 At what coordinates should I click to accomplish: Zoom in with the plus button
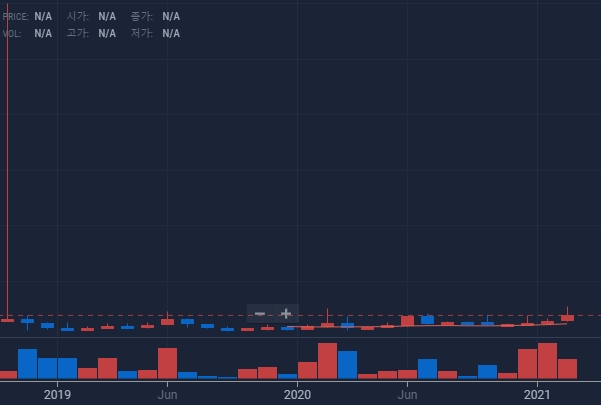(x=286, y=314)
